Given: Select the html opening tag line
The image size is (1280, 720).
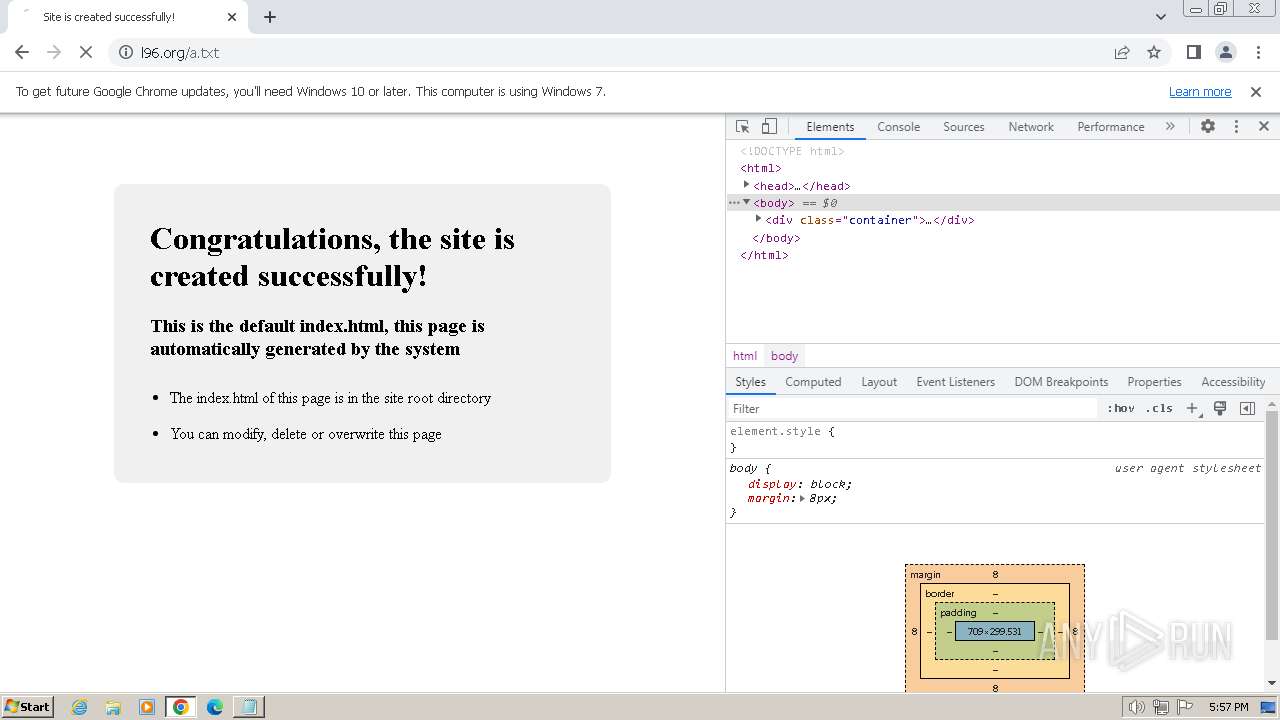Looking at the screenshot, I should [x=761, y=168].
